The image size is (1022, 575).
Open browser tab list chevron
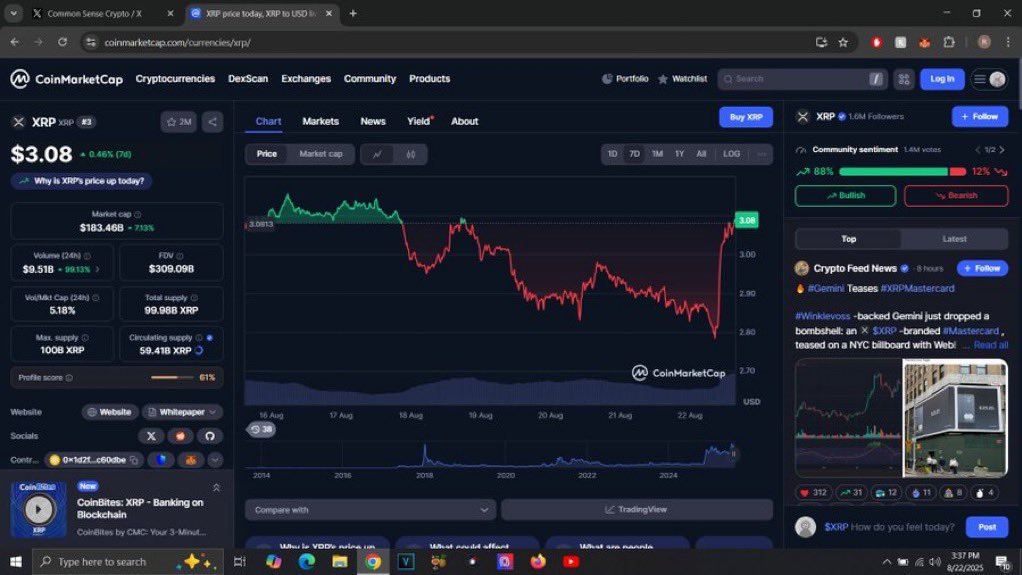click(13, 13)
